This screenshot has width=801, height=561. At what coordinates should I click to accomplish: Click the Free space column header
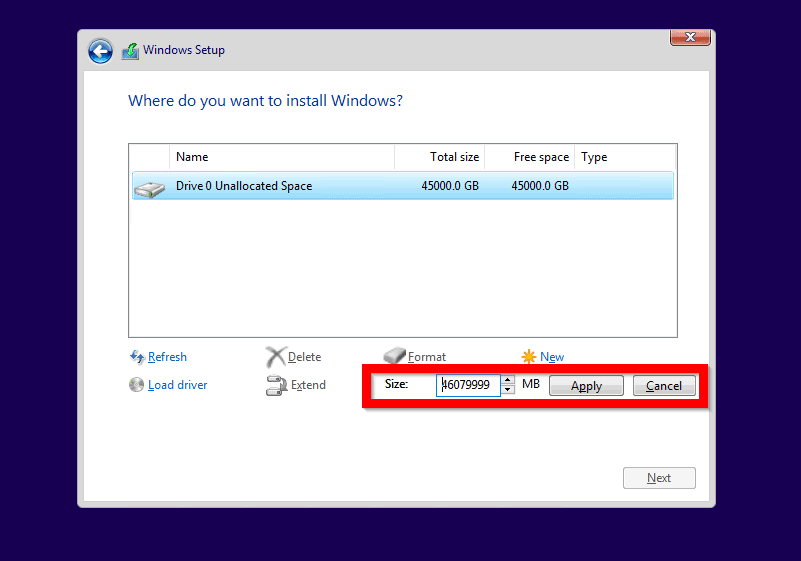click(530, 157)
